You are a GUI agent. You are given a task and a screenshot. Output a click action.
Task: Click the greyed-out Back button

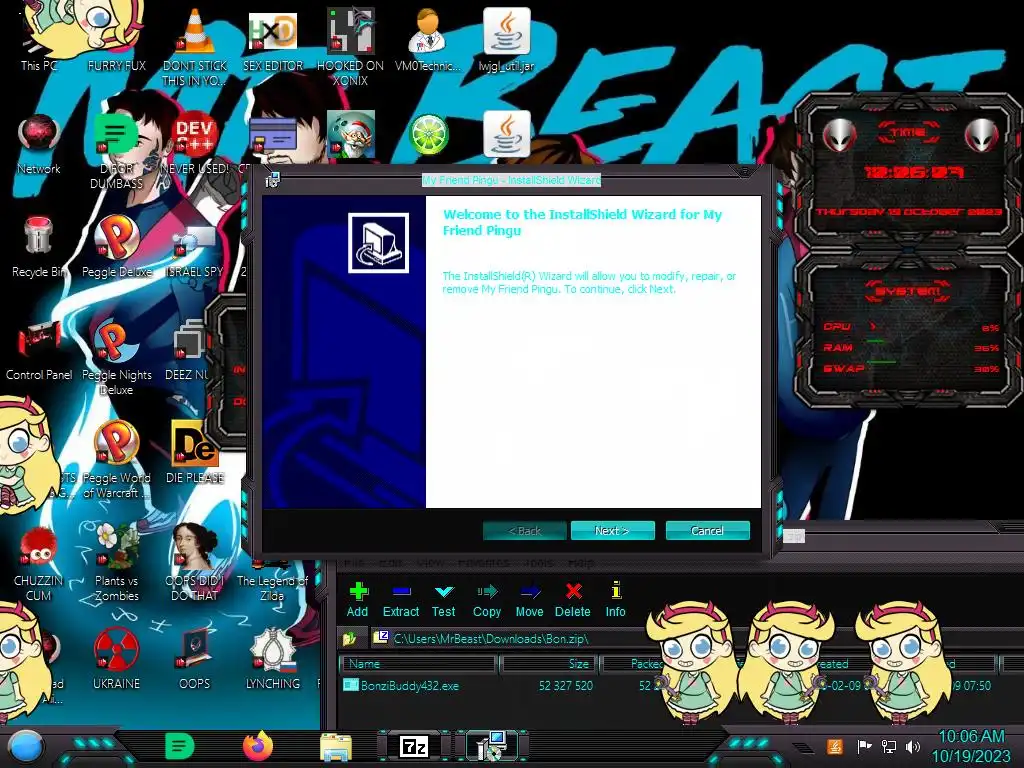[x=524, y=531]
